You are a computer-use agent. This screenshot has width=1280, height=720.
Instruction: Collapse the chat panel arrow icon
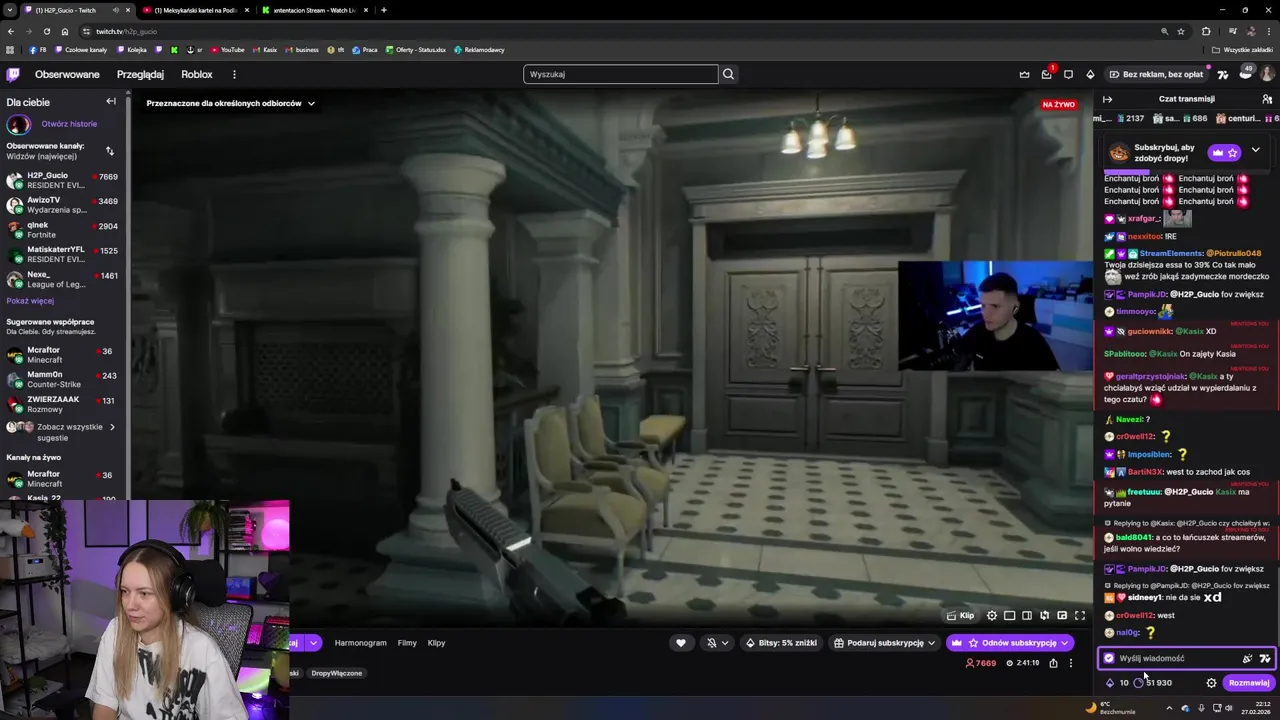[x=1107, y=99]
